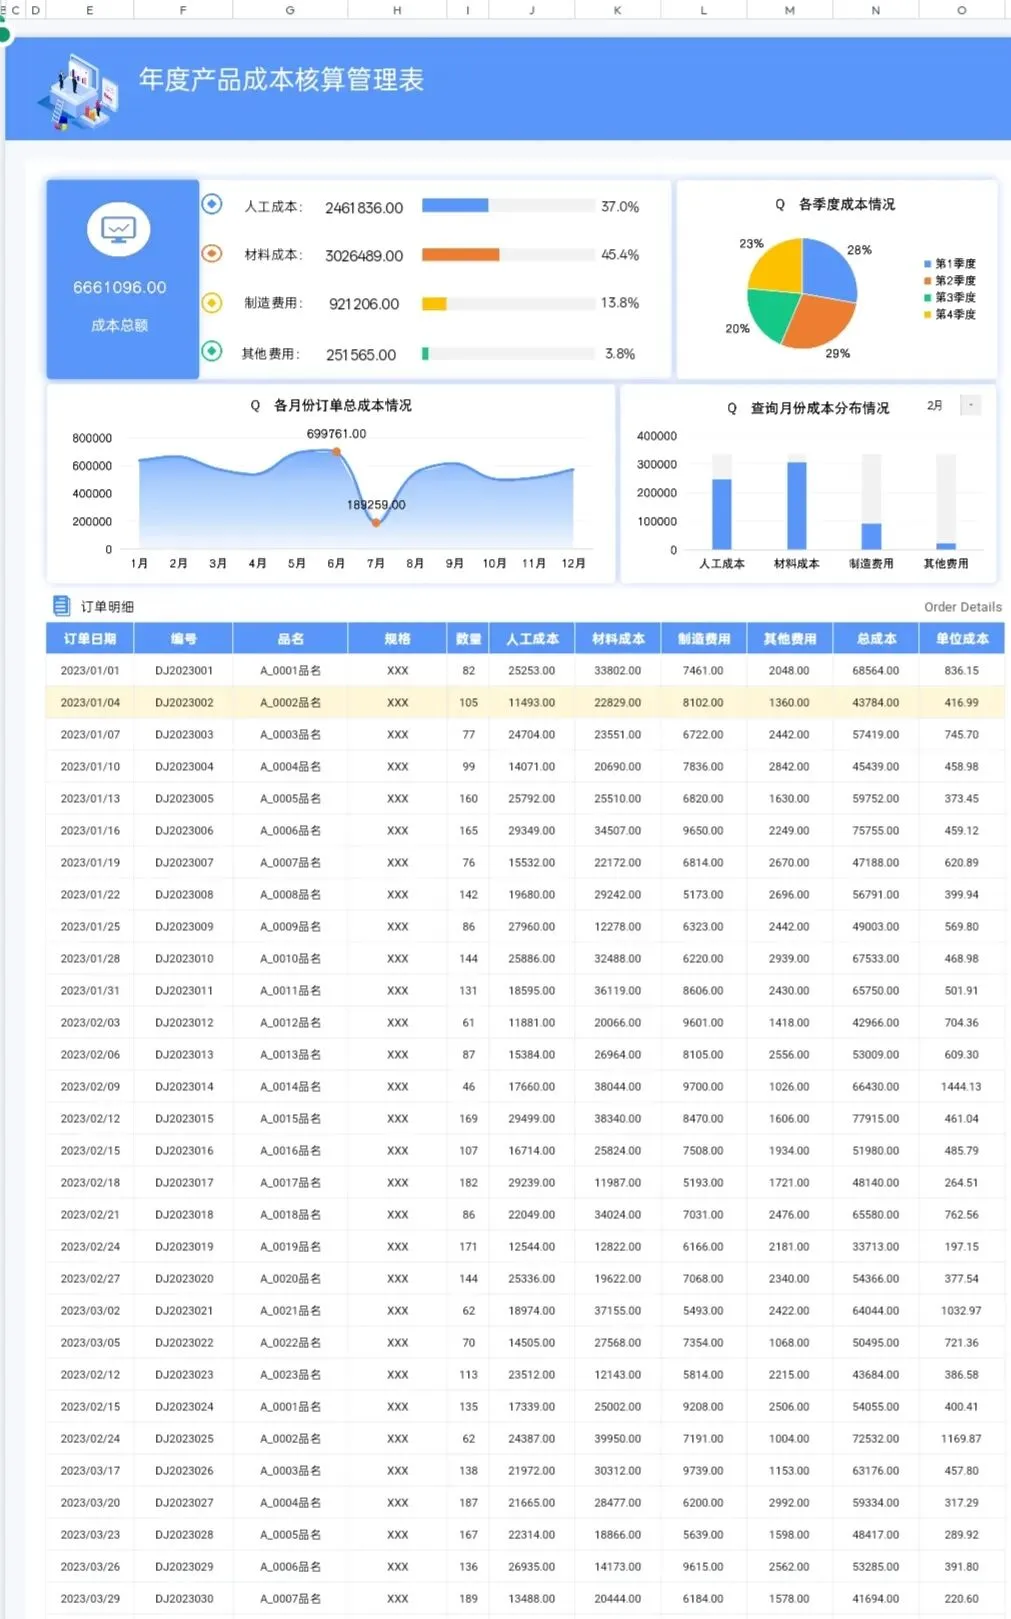1011x1619 pixels.
Task: Click the 编号 table header
Action: [183, 638]
